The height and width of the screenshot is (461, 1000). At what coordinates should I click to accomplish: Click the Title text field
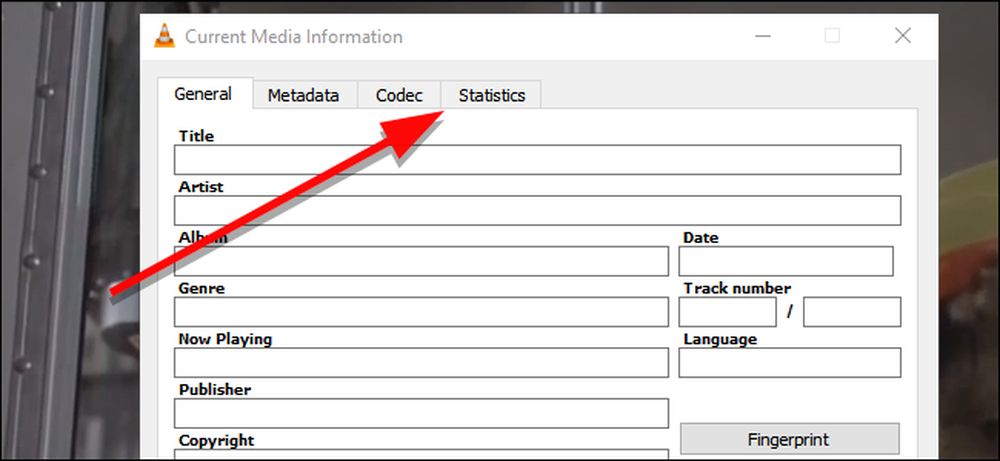537,159
